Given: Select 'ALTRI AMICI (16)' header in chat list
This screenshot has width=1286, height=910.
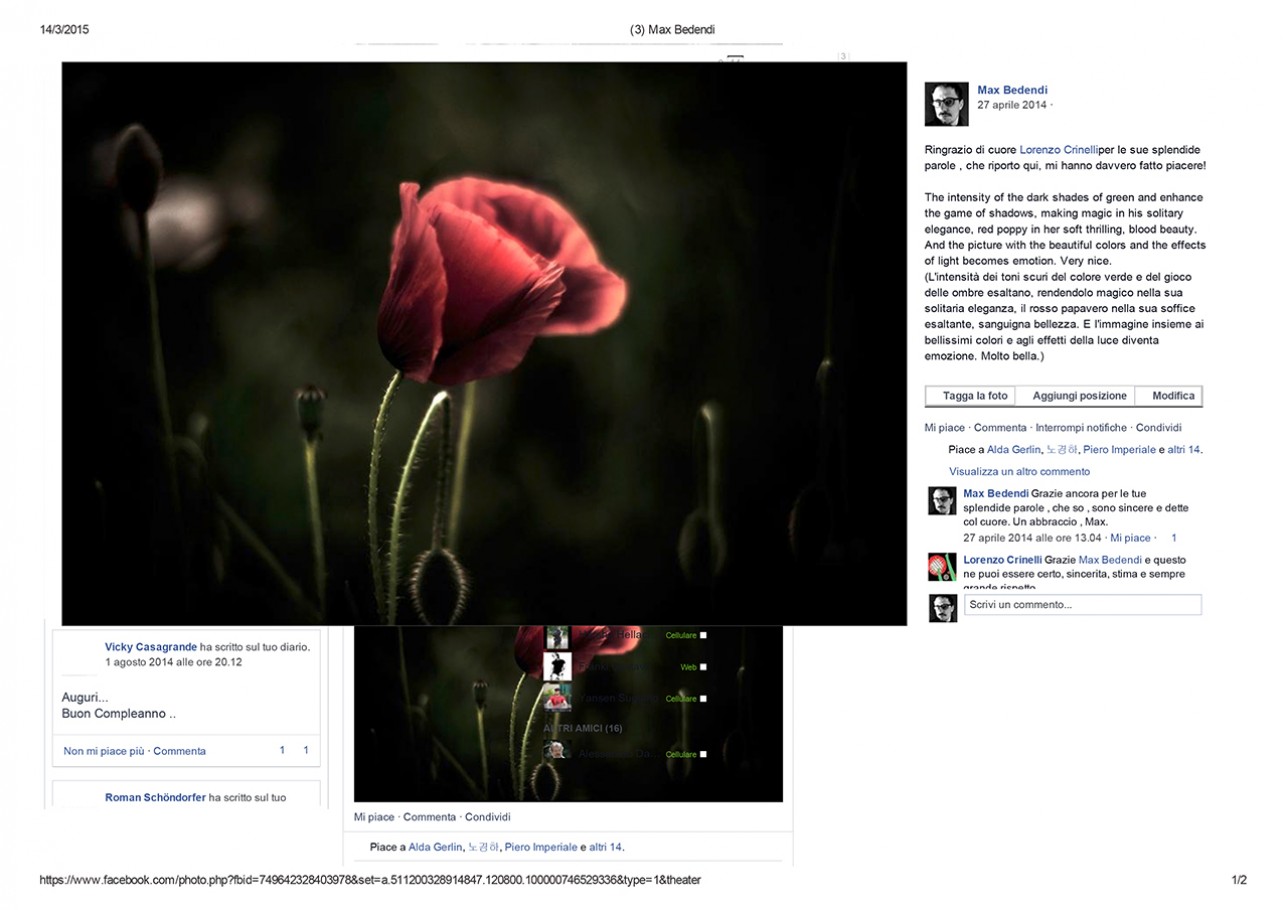Looking at the screenshot, I should pyautogui.click(x=582, y=728).
